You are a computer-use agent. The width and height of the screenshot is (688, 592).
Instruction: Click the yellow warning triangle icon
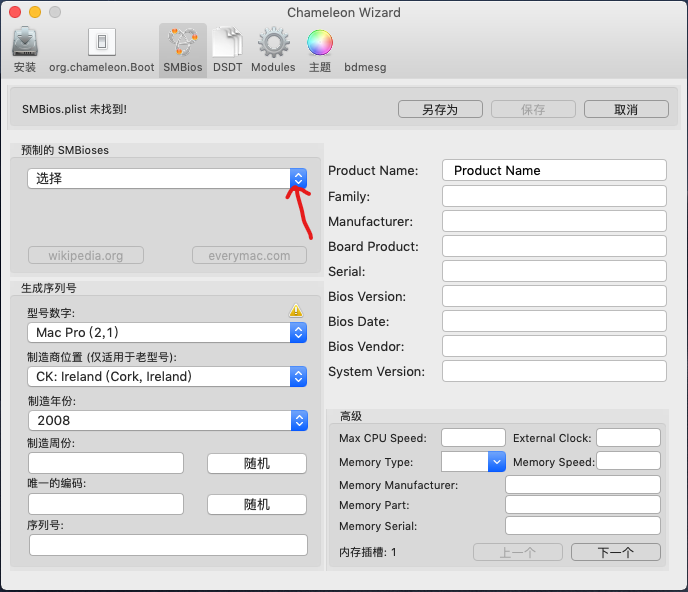(x=296, y=311)
